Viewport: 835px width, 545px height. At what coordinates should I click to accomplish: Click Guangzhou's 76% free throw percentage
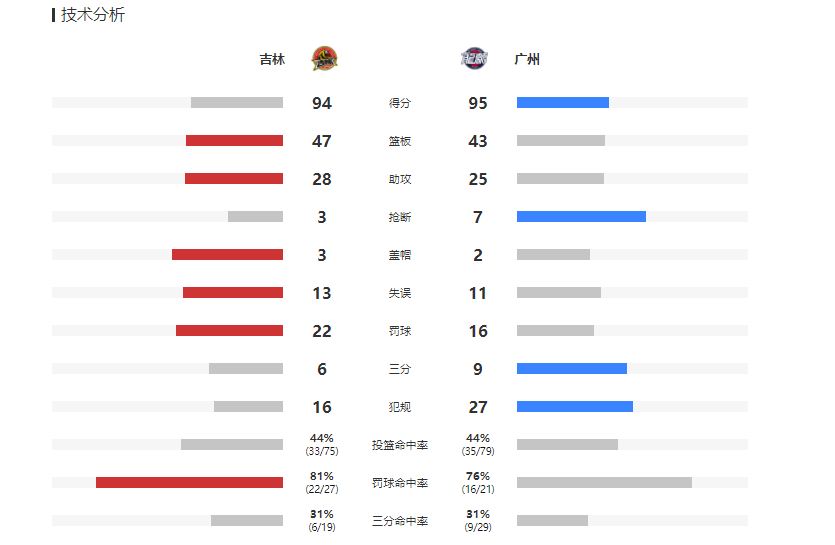(x=478, y=476)
